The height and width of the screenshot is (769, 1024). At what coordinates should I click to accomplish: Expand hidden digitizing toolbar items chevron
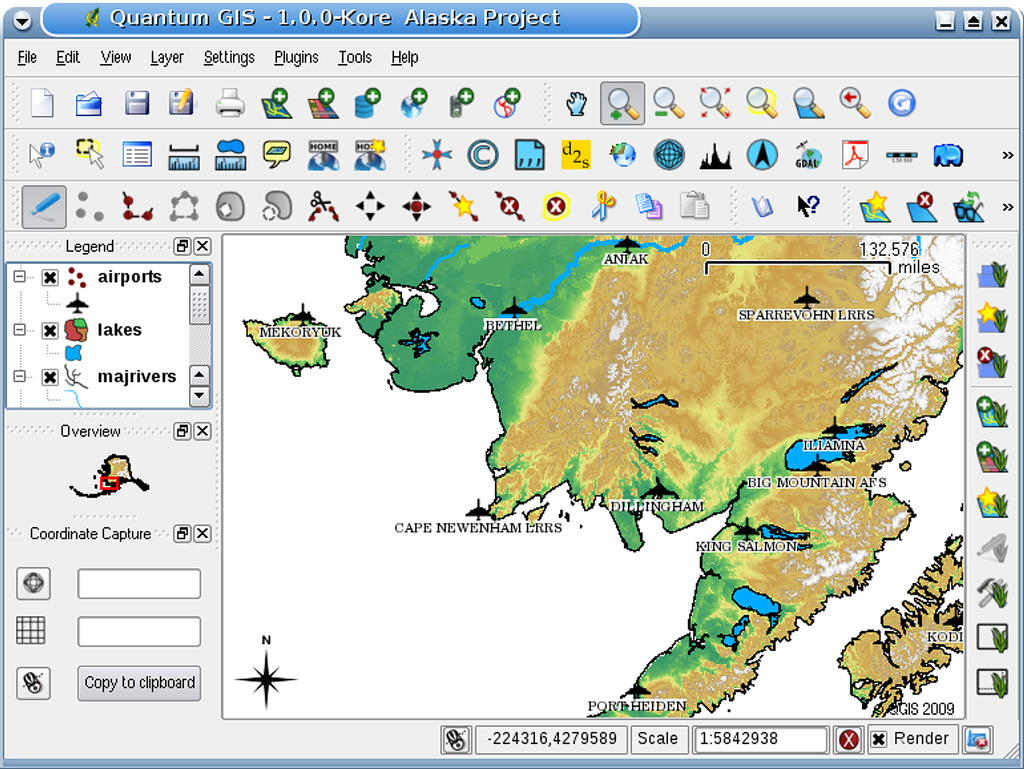coord(1008,207)
